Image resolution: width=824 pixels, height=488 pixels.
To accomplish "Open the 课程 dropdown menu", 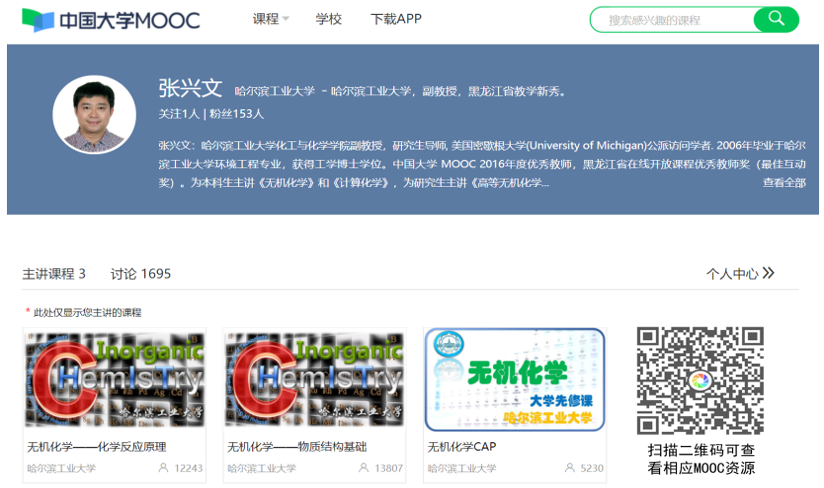I will tap(271, 19).
